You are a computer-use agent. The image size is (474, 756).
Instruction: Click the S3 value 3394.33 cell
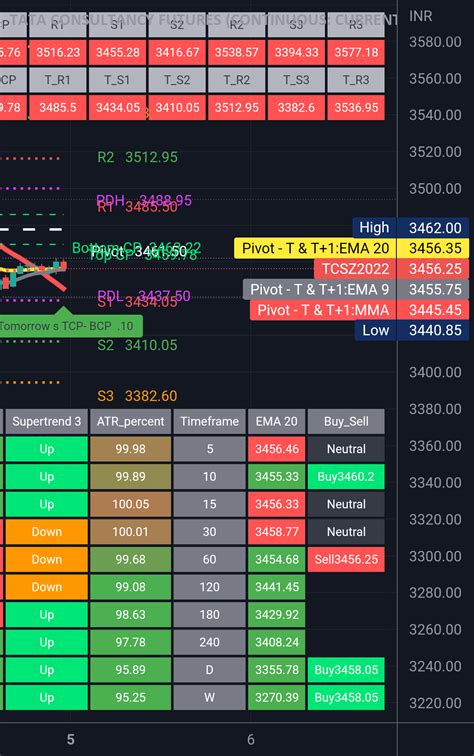tap(296, 52)
